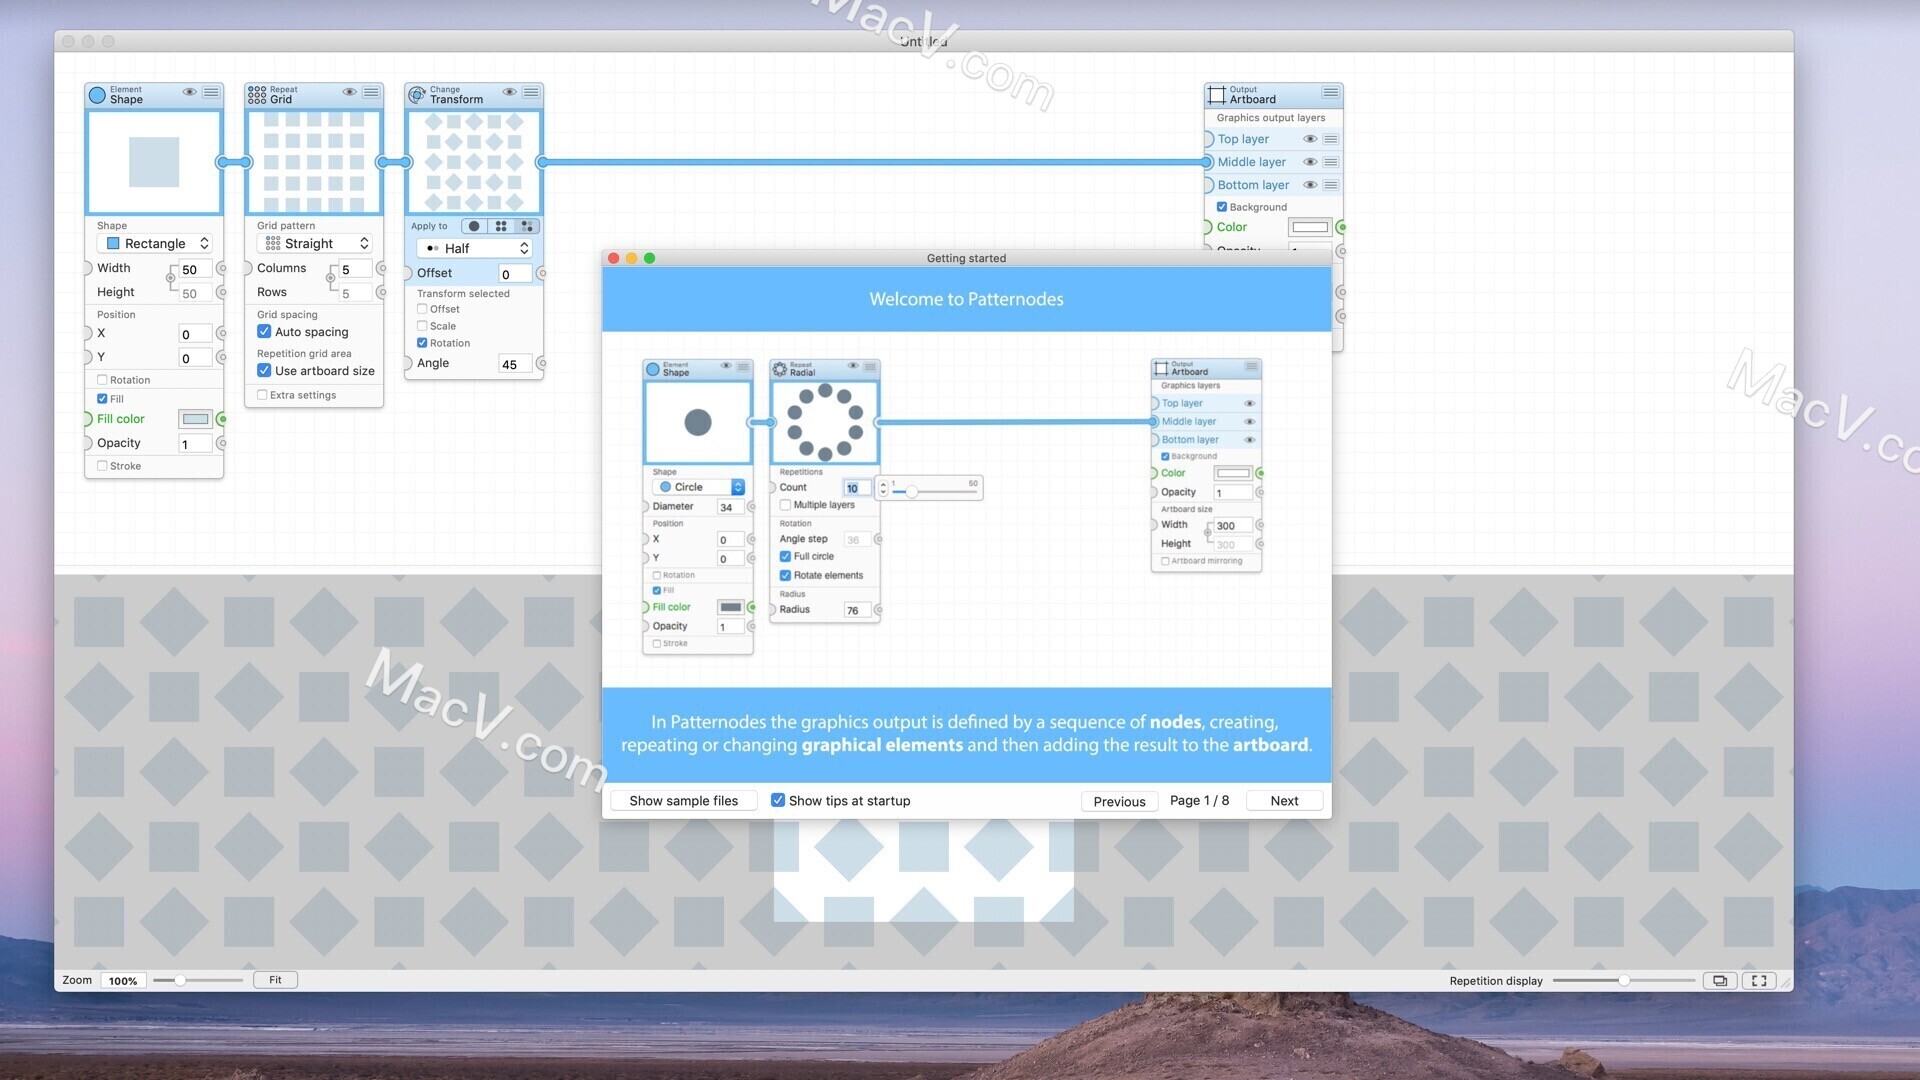The height and width of the screenshot is (1080, 1920).
Task: Click the Fill color output connector
Action: [x=222, y=419]
